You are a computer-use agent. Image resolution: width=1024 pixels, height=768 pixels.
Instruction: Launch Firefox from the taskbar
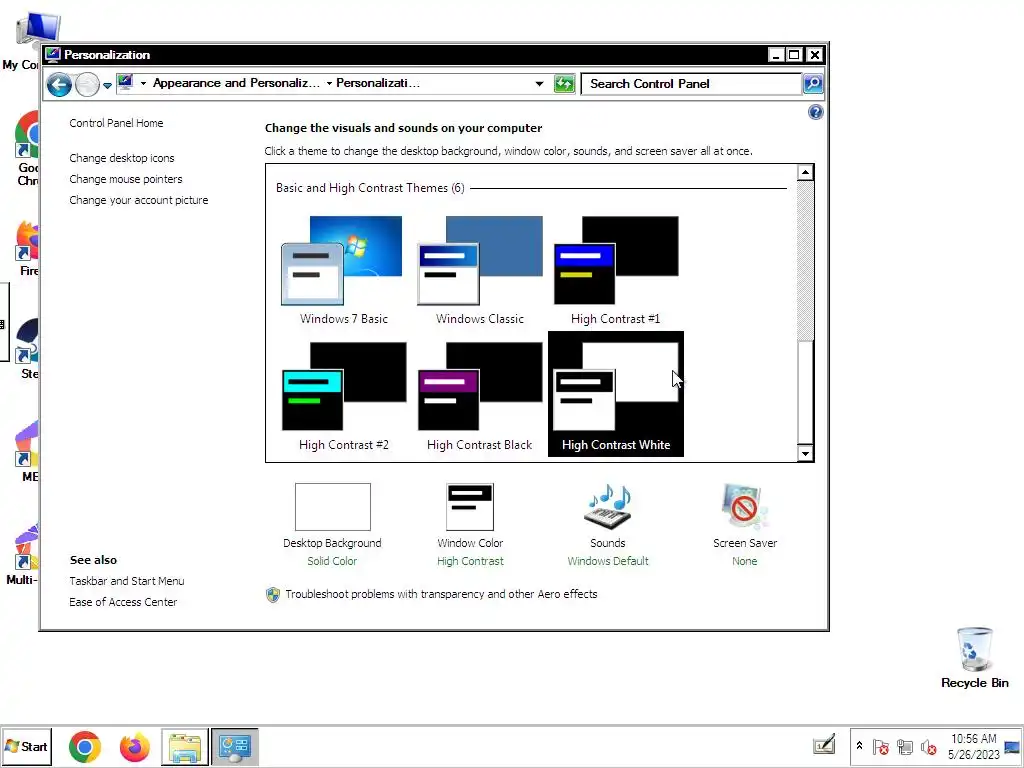click(135, 746)
